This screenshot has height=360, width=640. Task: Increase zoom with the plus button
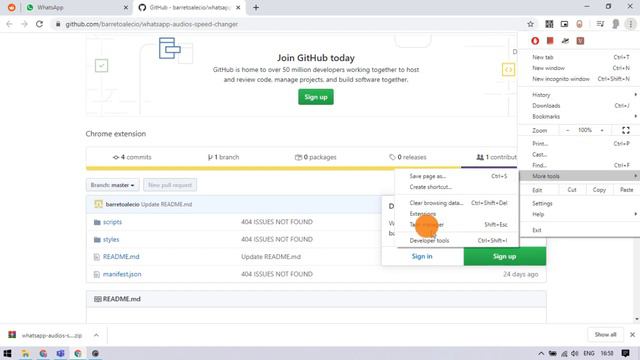(602, 130)
